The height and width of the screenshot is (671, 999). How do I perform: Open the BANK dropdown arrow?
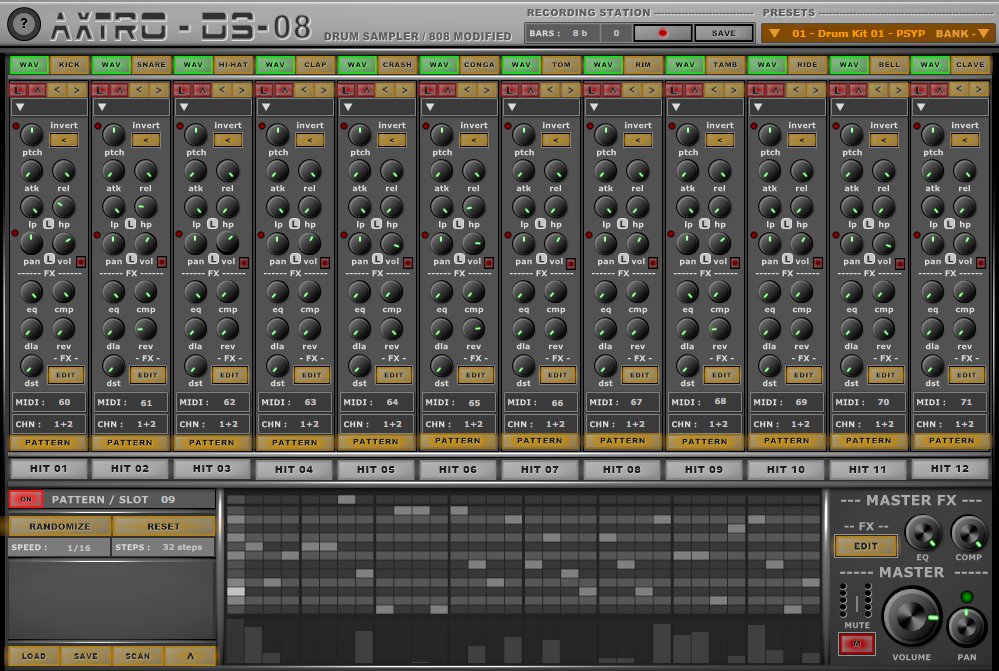click(983, 33)
